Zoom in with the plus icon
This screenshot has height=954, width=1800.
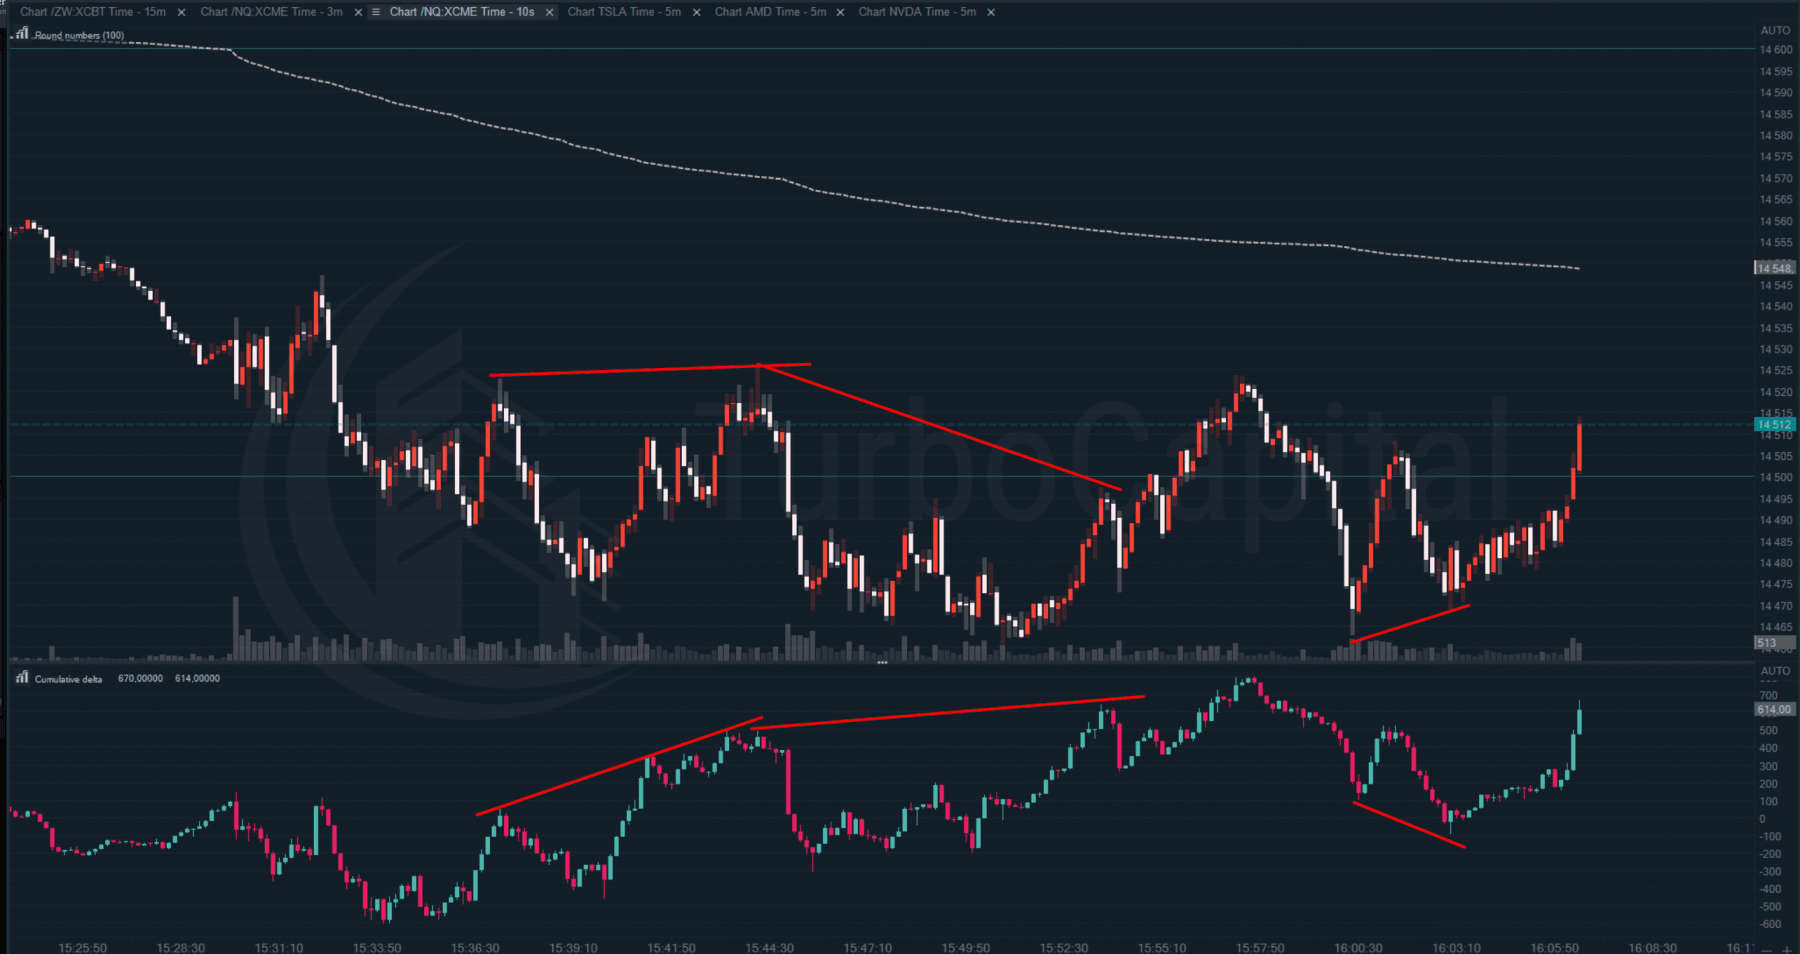coord(1787,948)
